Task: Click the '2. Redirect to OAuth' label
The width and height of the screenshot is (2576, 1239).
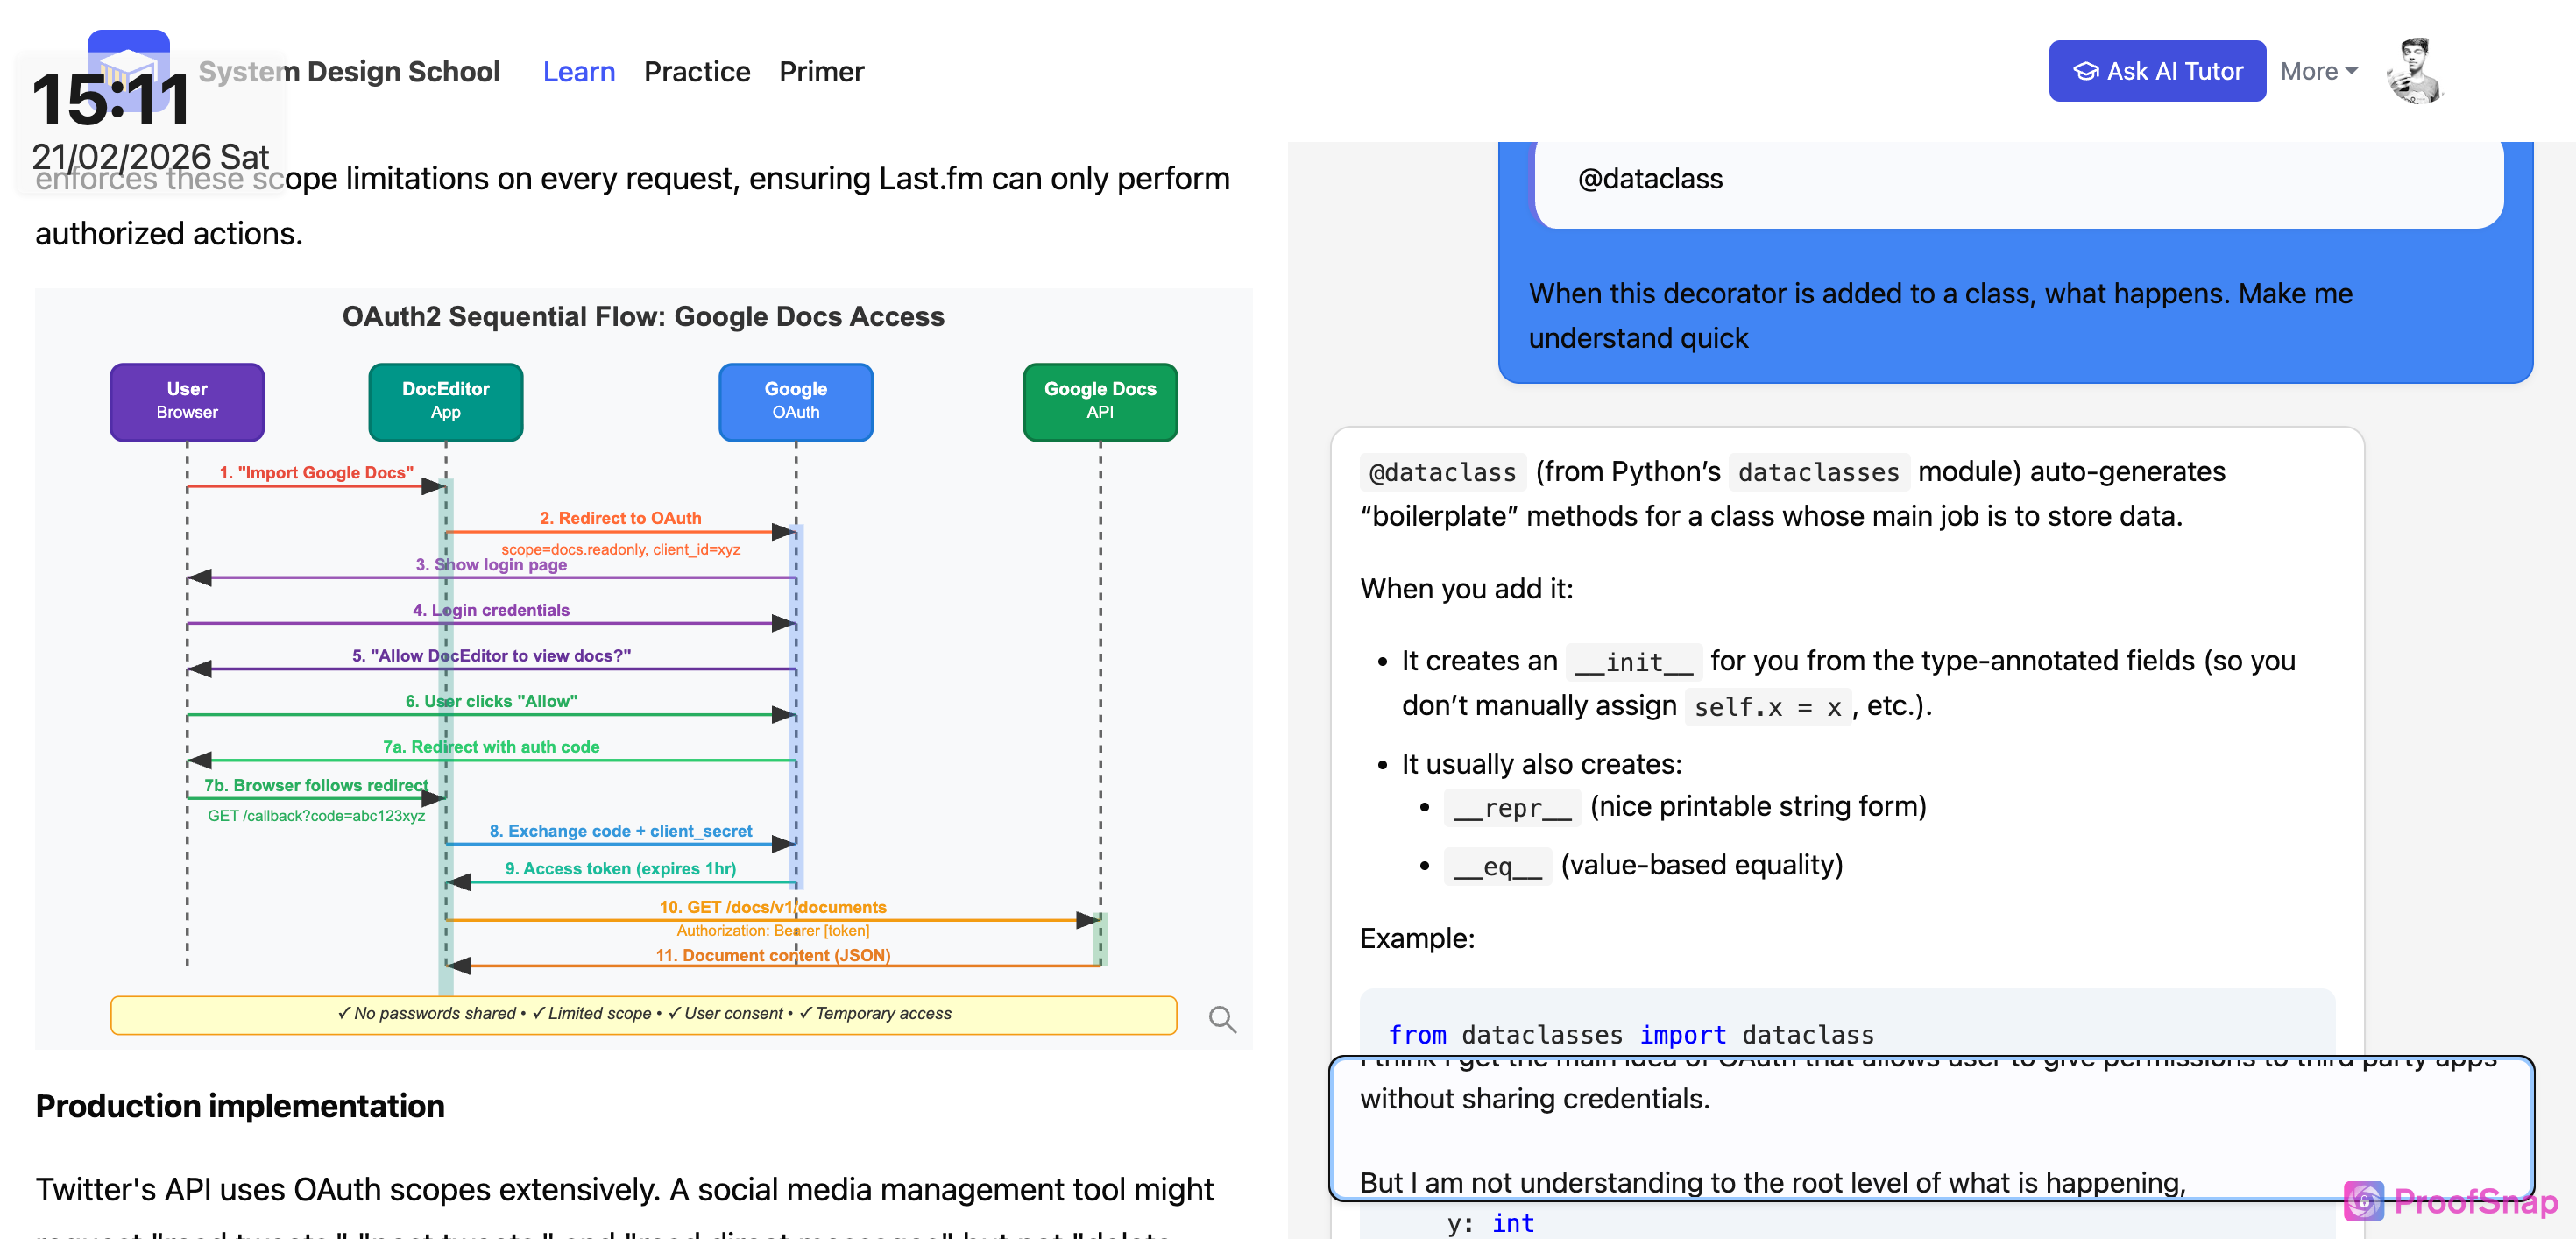Action: tap(621, 518)
